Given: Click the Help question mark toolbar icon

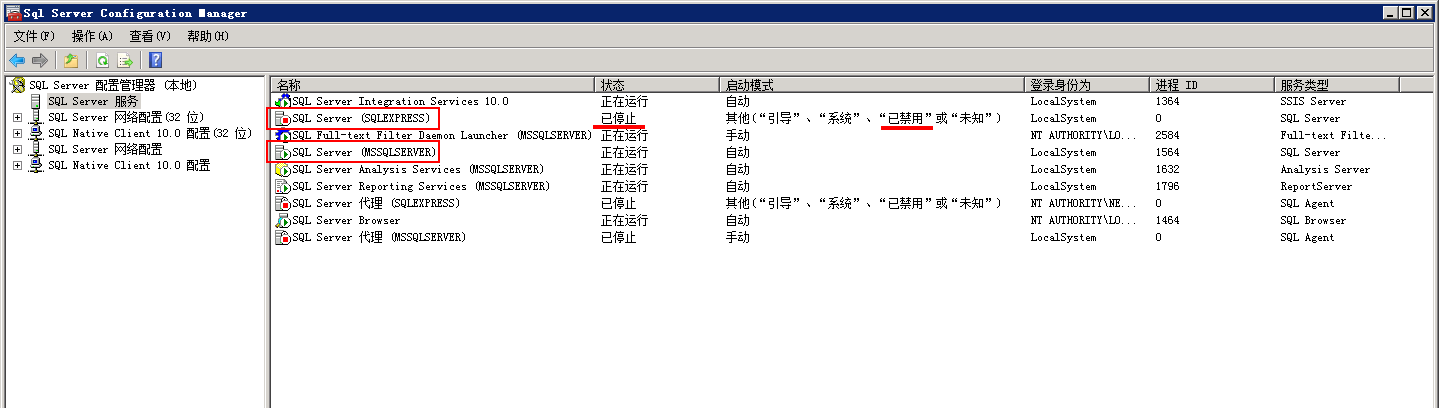Looking at the screenshot, I should click(x=156, y=60).
